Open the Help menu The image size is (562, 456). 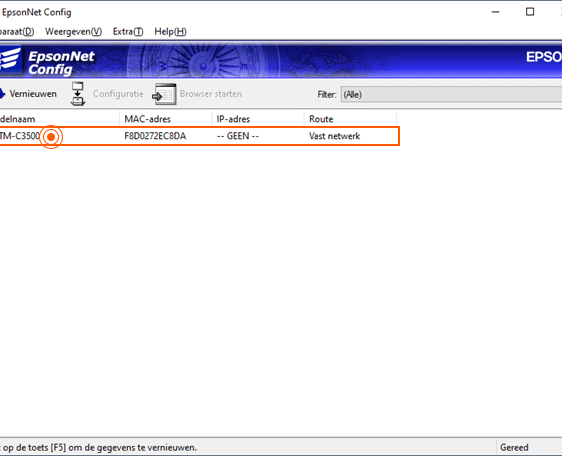(170, 32)
